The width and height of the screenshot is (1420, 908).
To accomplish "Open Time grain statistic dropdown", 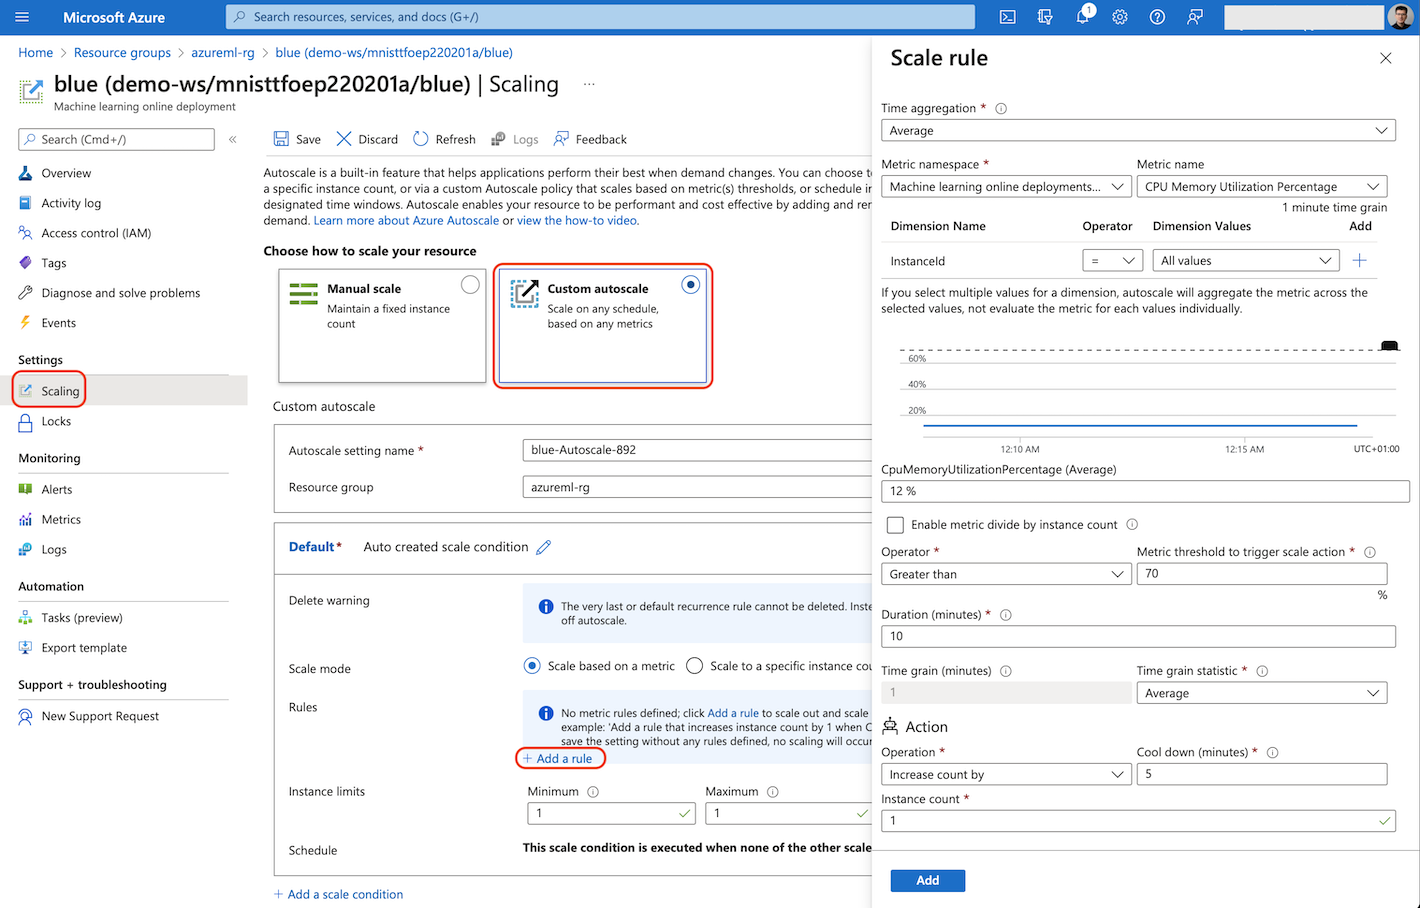I will click(1262, 693).
